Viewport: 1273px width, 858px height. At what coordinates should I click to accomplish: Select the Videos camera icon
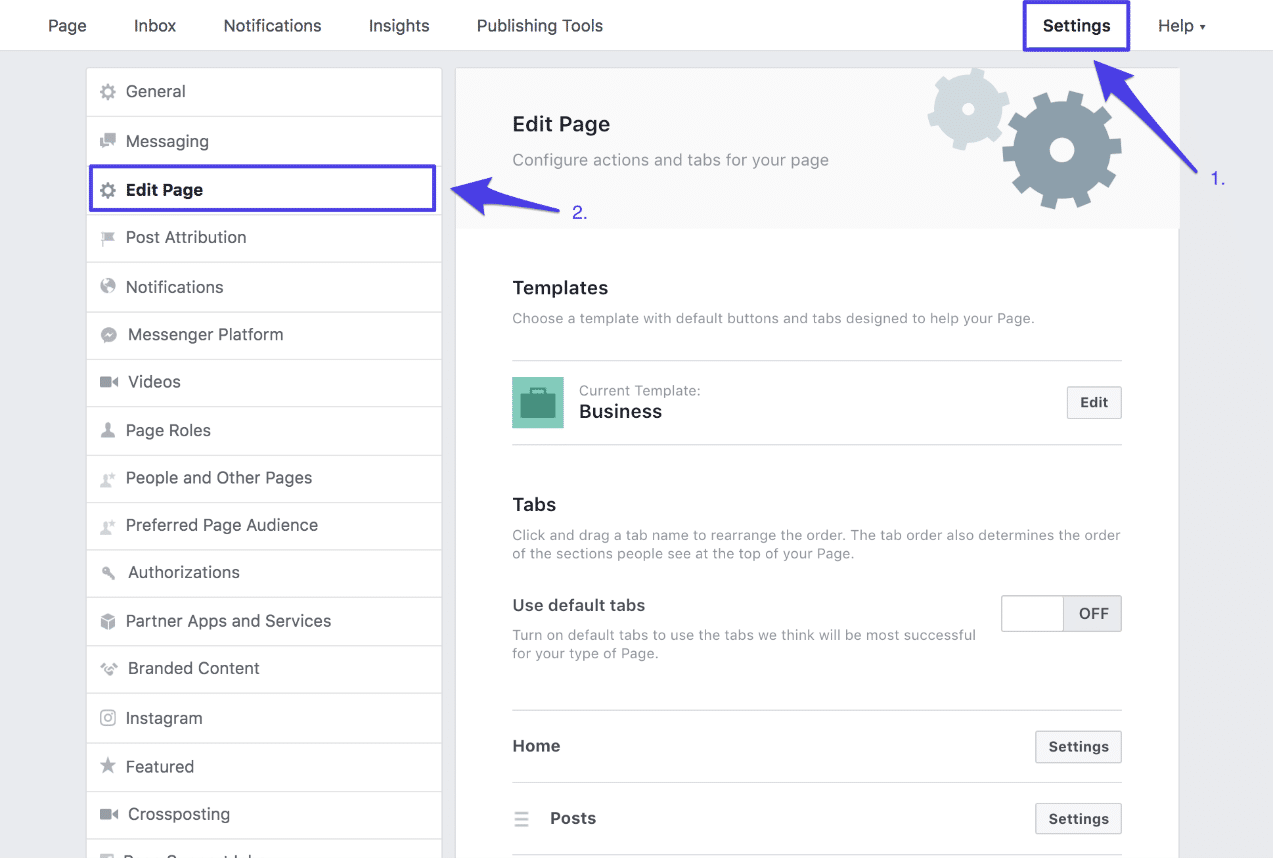[x=108, y=382]
